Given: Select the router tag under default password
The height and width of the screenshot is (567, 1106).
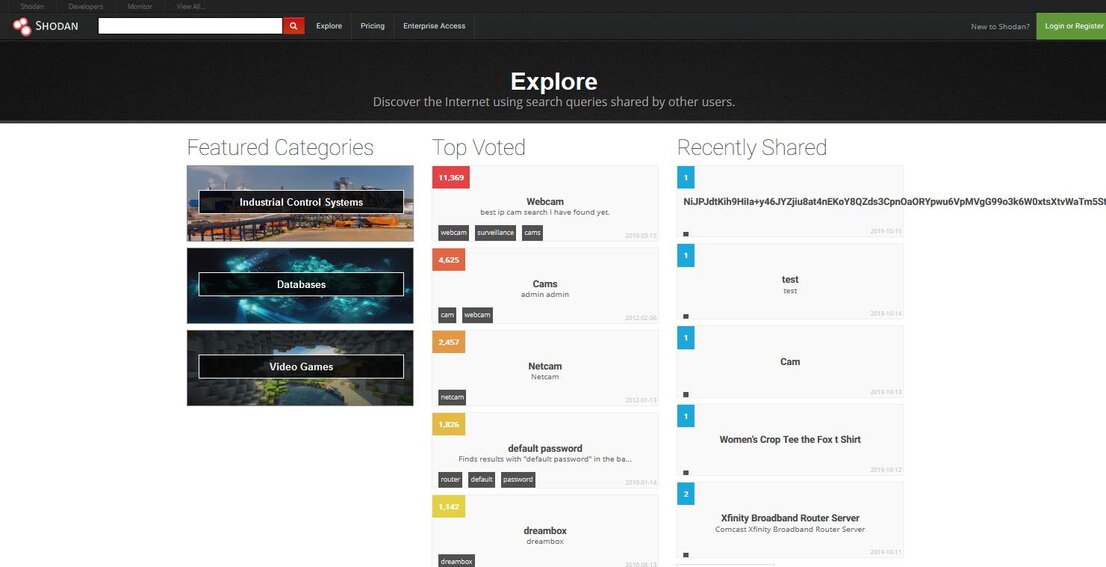Looking at the screenshot, I should point(450,480).
